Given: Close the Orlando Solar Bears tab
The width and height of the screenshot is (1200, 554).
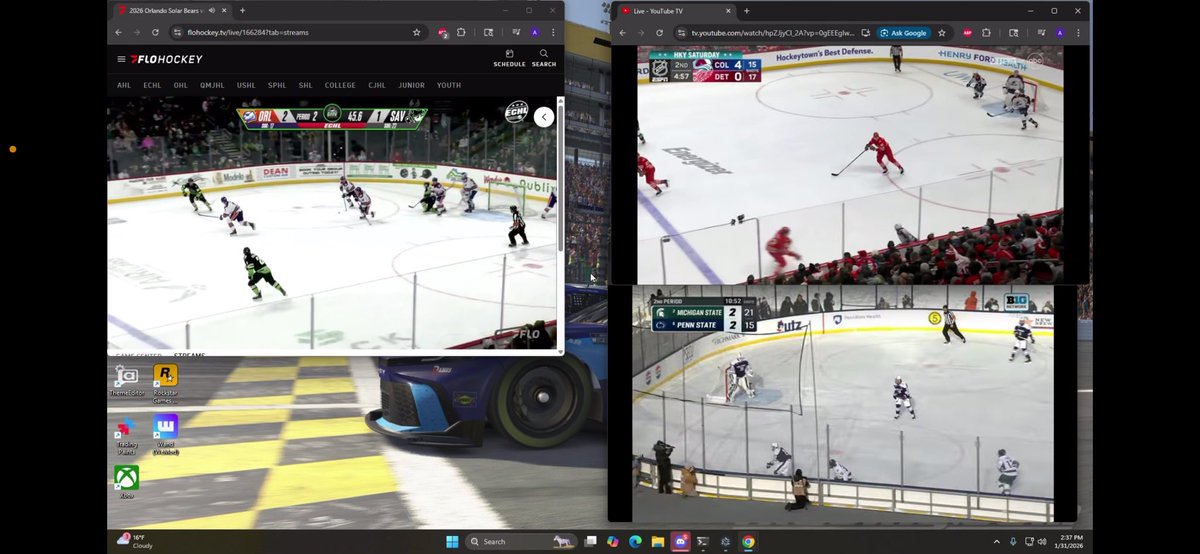Looking at the screenshot, I should tap(225, 10).
